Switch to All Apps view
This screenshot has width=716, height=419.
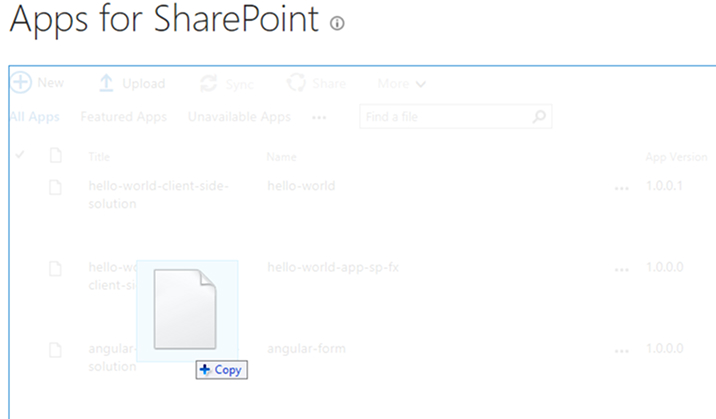35,117
